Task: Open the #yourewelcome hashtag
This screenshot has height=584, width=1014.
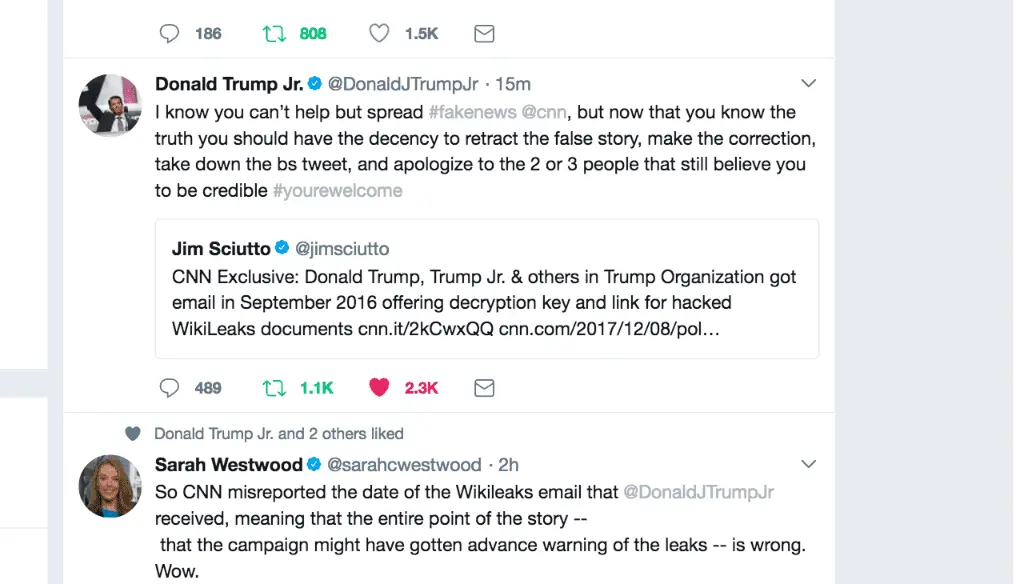Action: [x=337, y=190]
